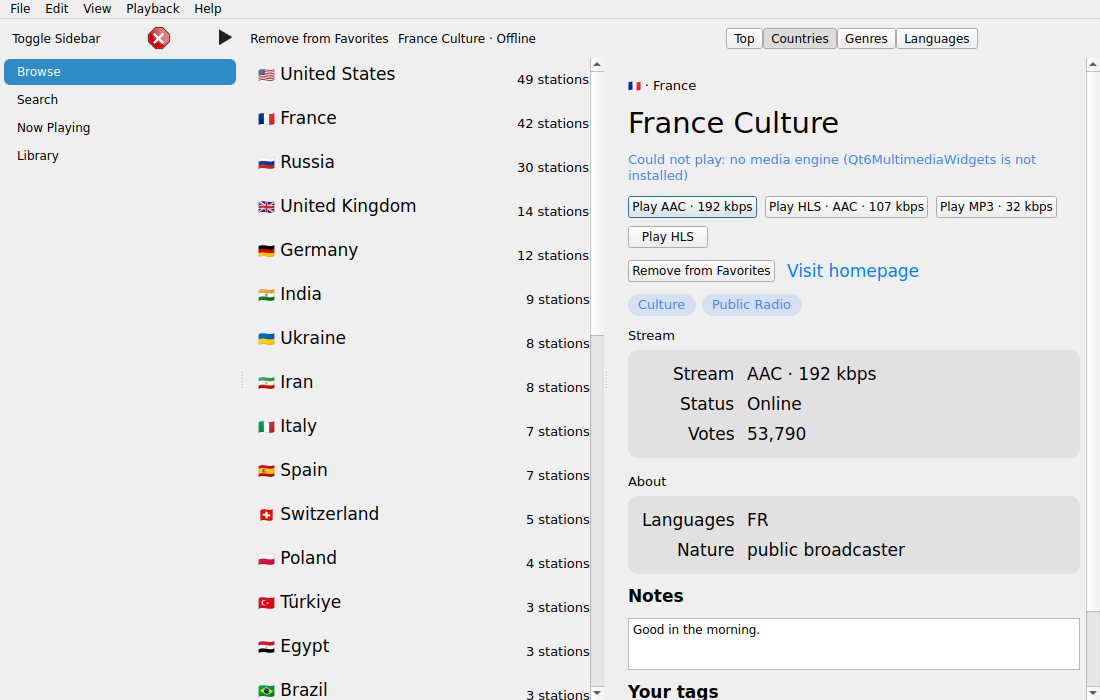Screen dimensions: 1100x700
Task: Toggle Sidebar from the toolbar
Action: pyautogui.click(x=56, y=39)
